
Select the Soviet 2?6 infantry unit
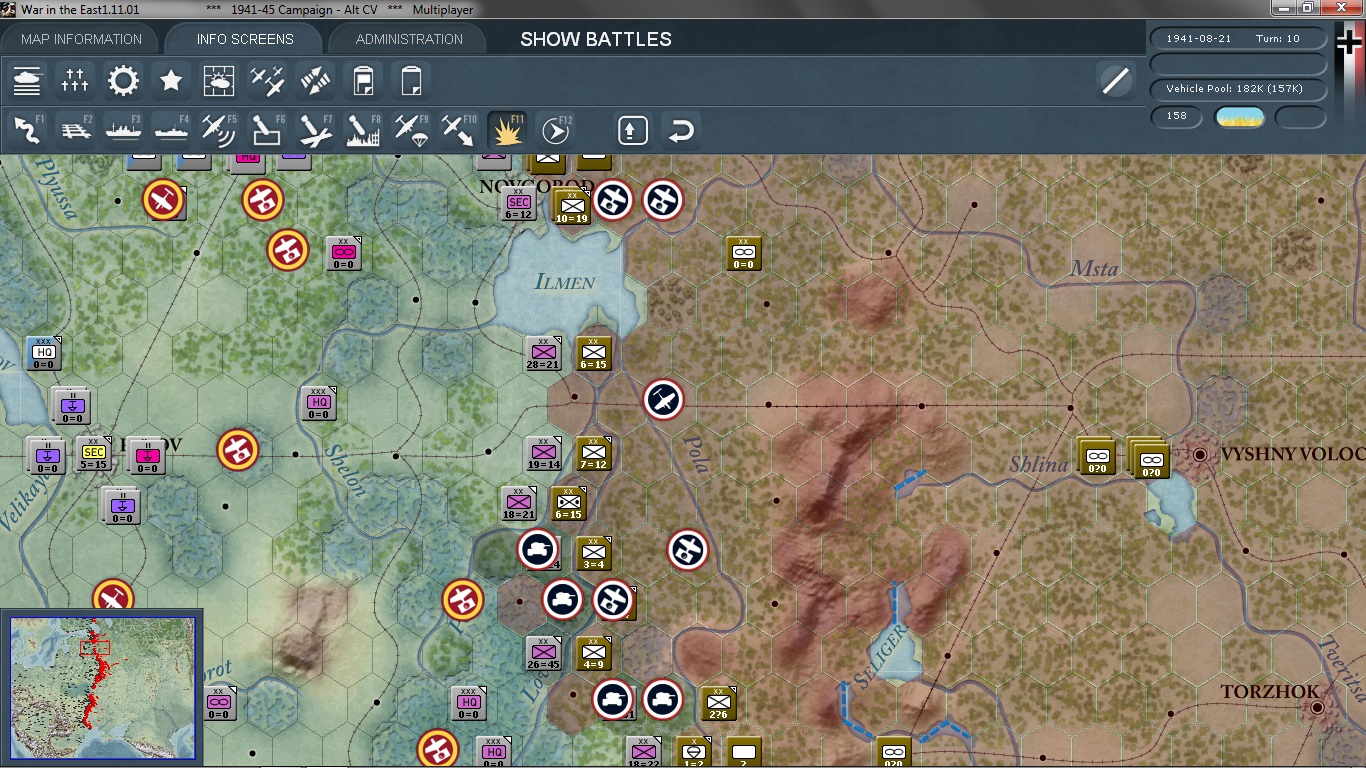(718, 703)
